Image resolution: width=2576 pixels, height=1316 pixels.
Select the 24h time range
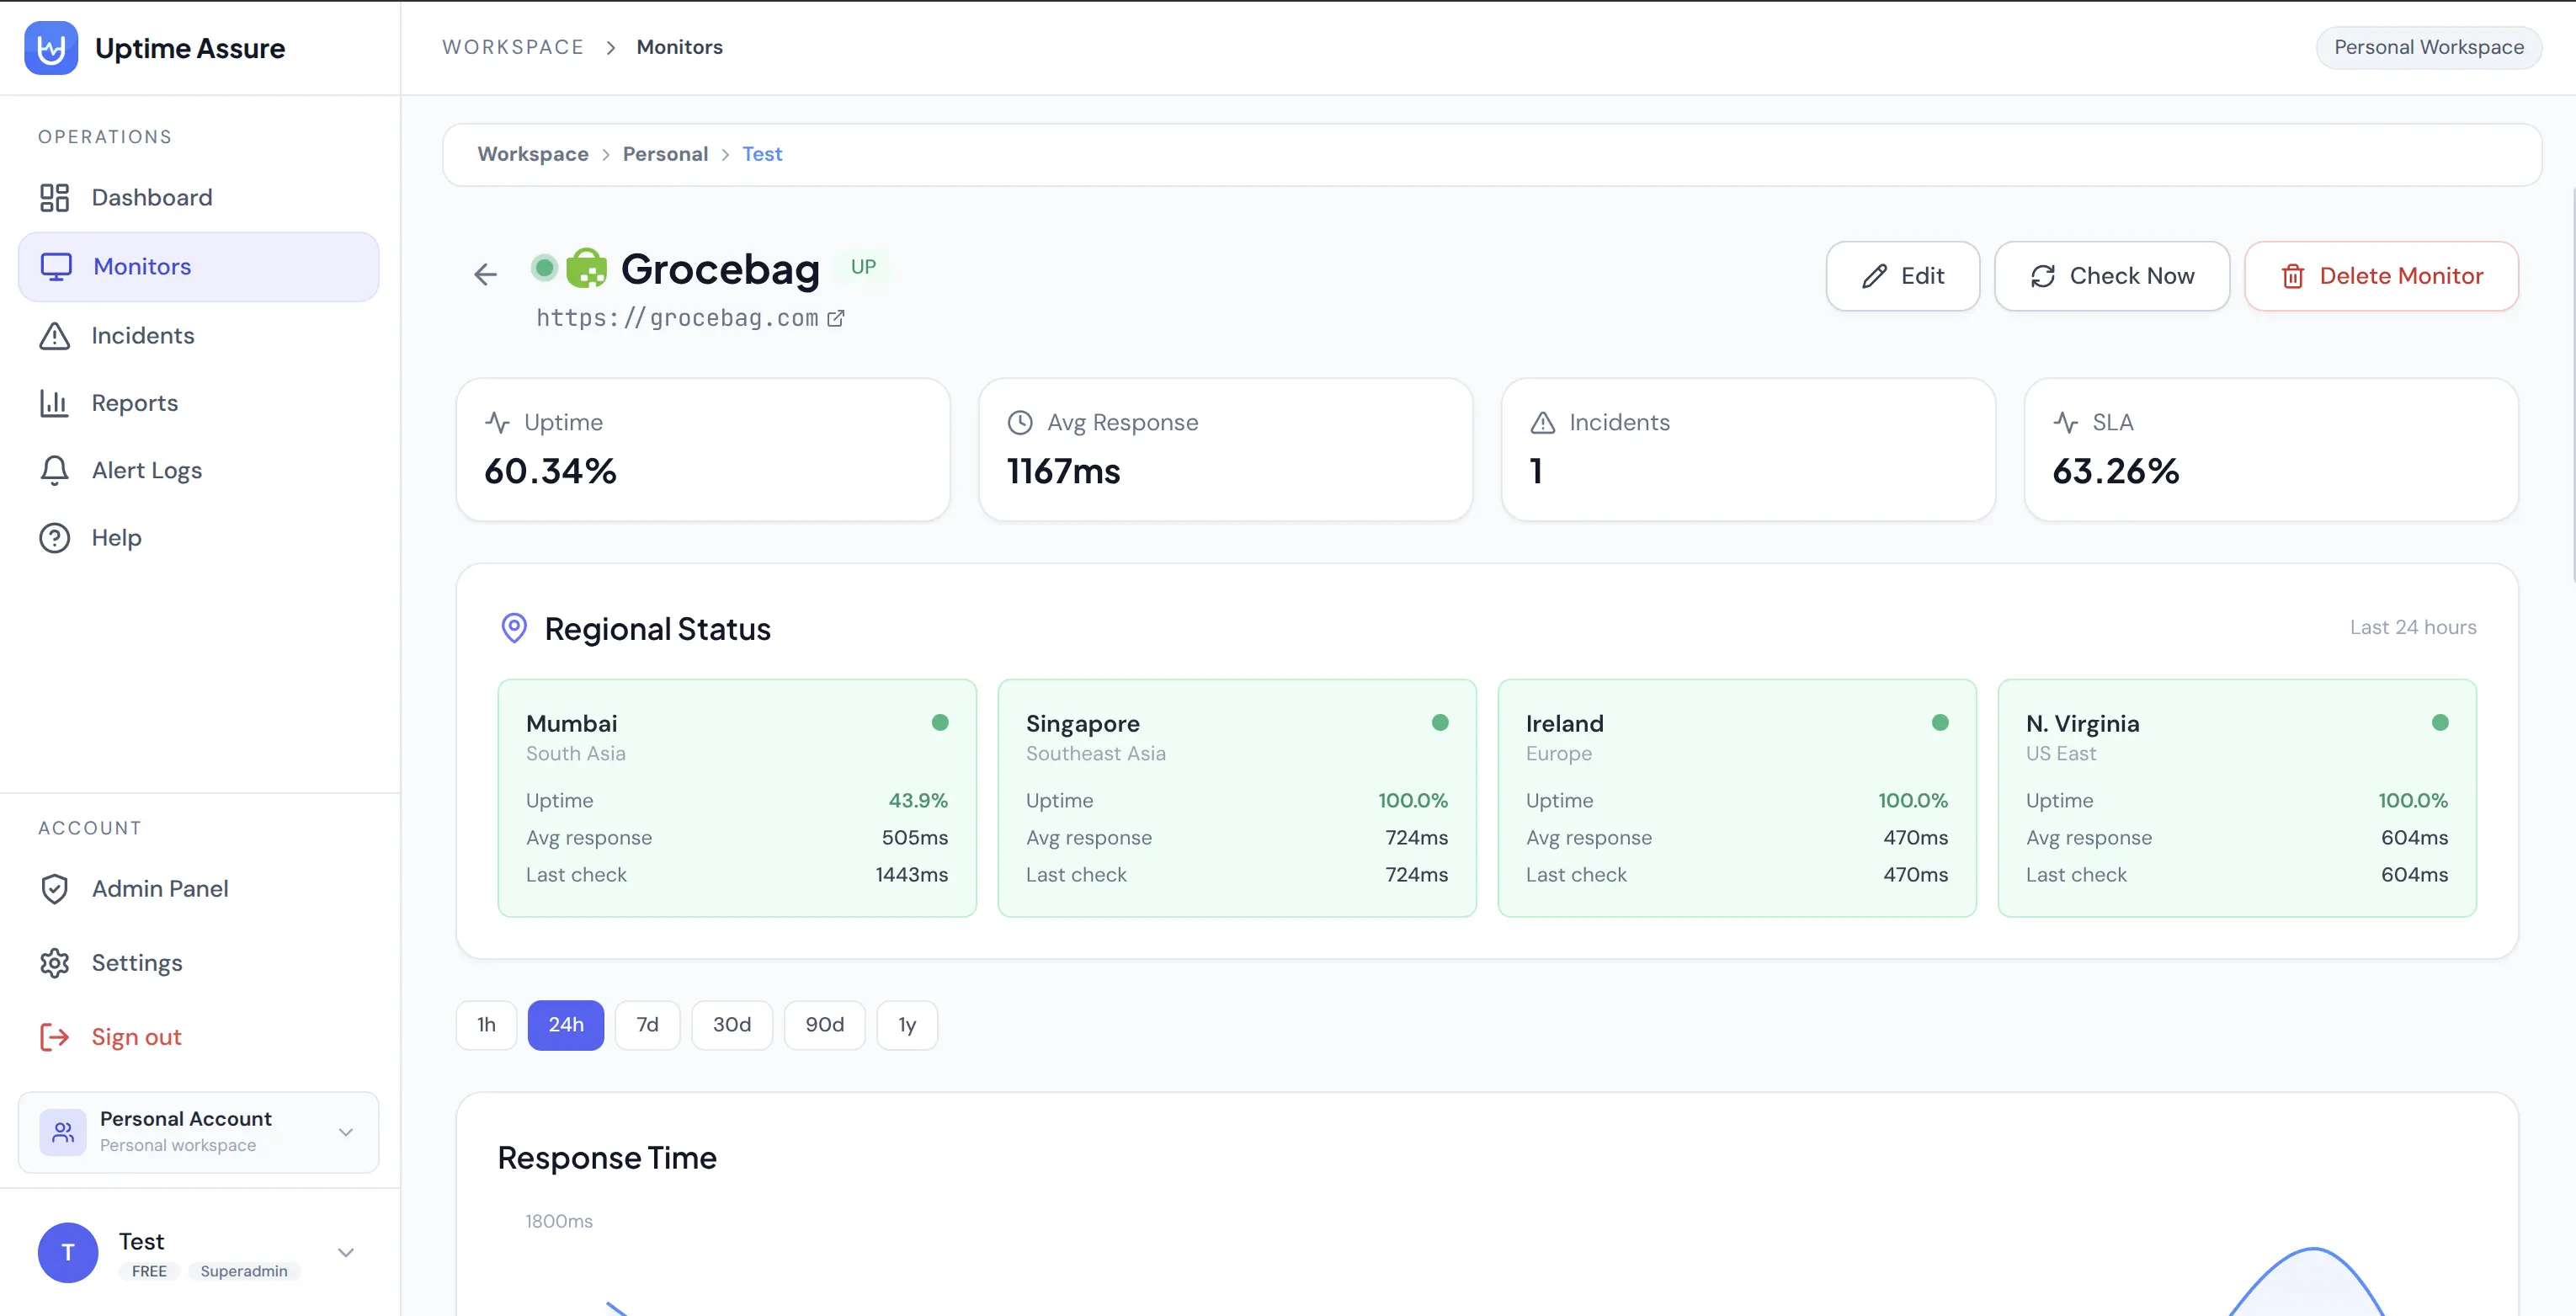(x=566, y=1025)
